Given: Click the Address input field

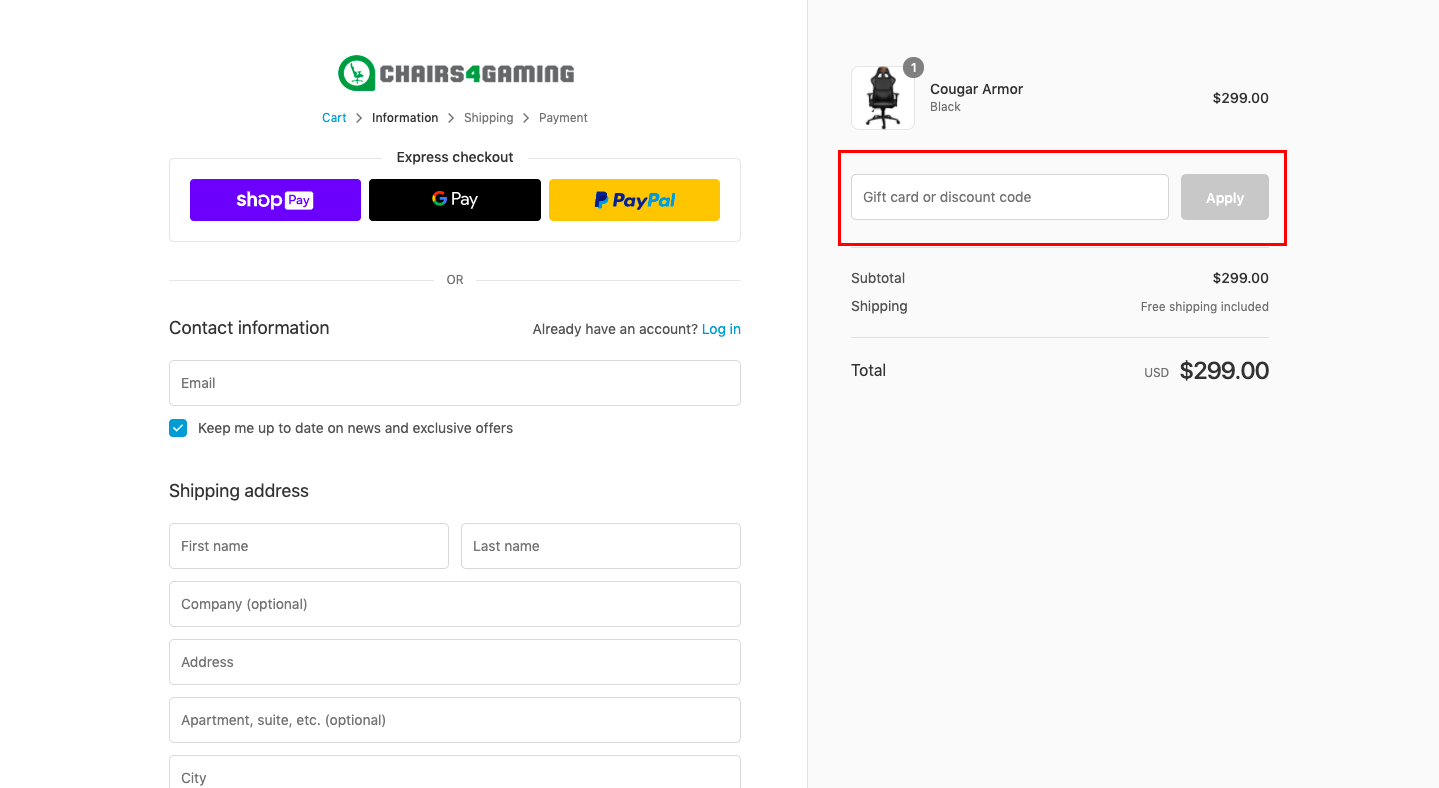Looking at the screenshot, I should coord(455,662).
